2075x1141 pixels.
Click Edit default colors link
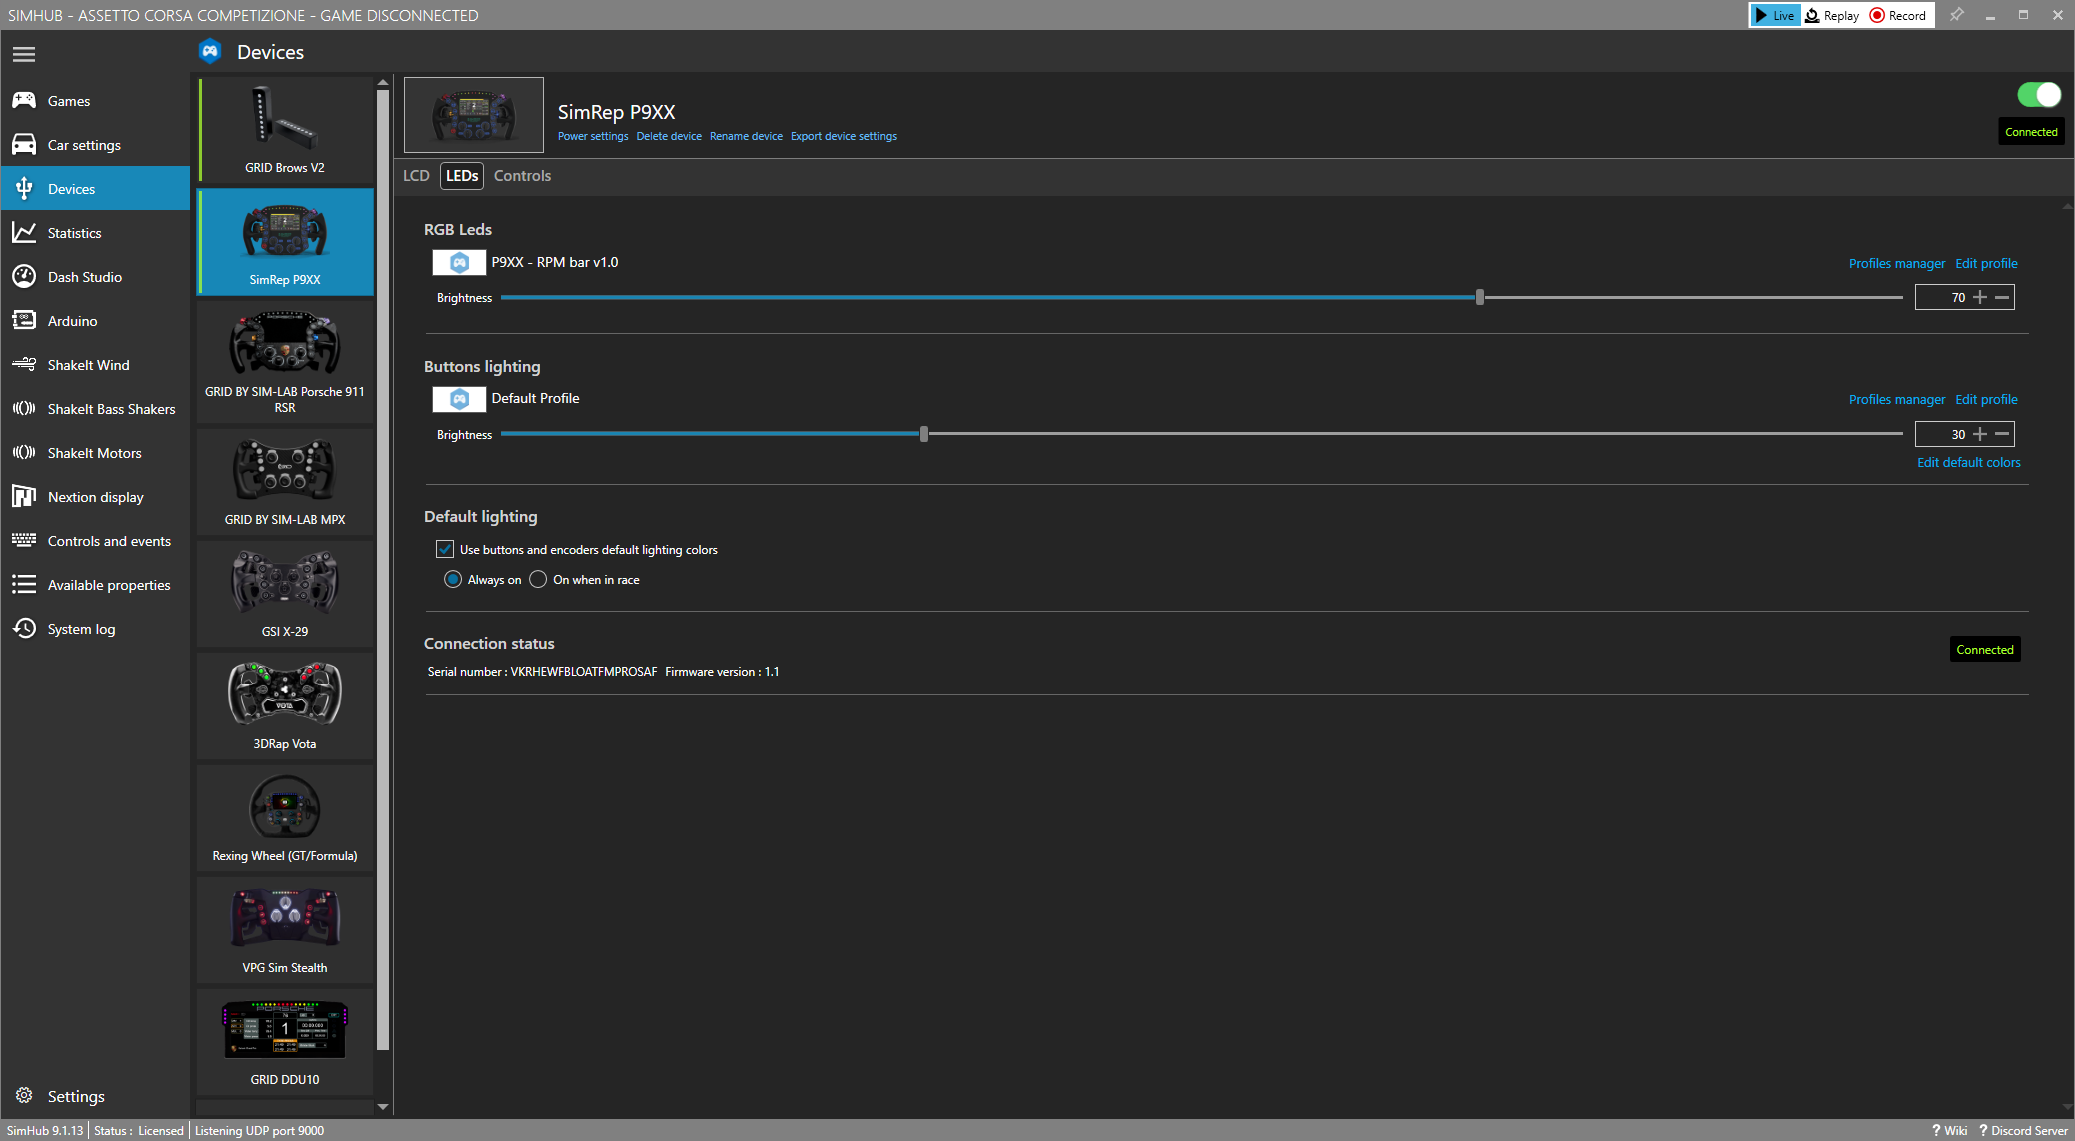pos(1968,462)
